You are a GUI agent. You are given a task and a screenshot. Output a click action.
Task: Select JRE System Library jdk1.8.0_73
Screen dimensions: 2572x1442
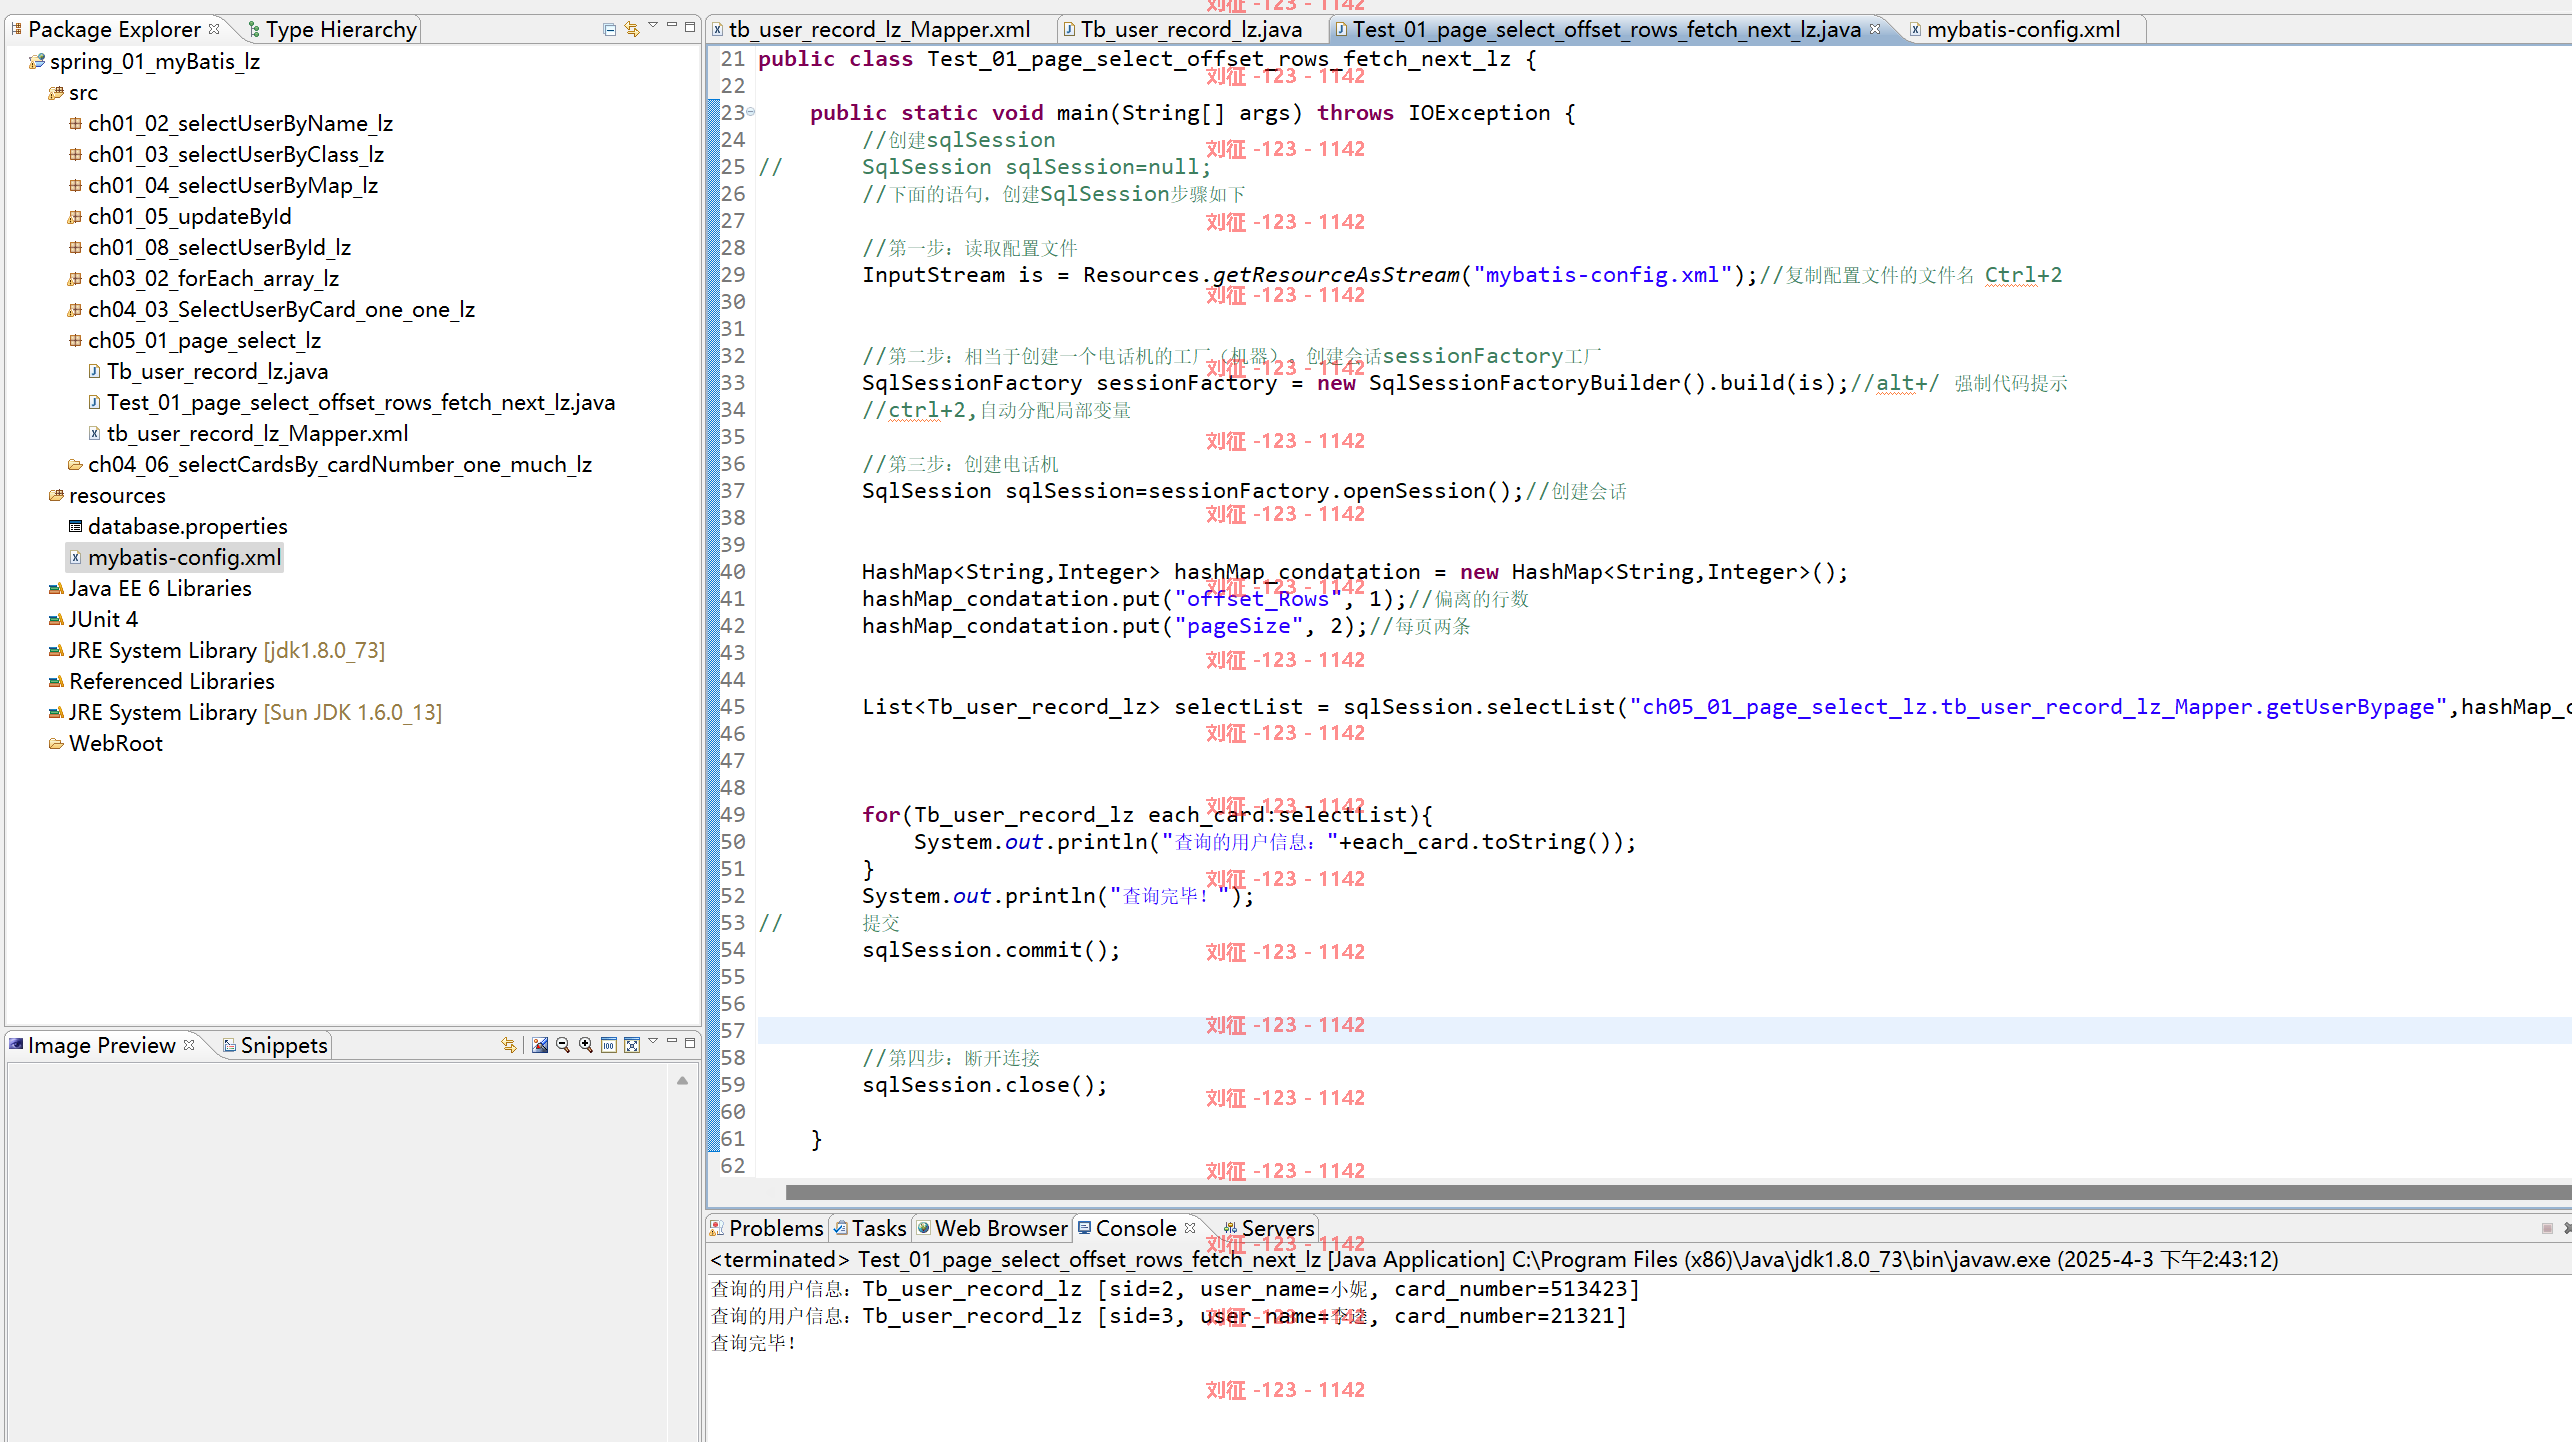coord(217,651)
